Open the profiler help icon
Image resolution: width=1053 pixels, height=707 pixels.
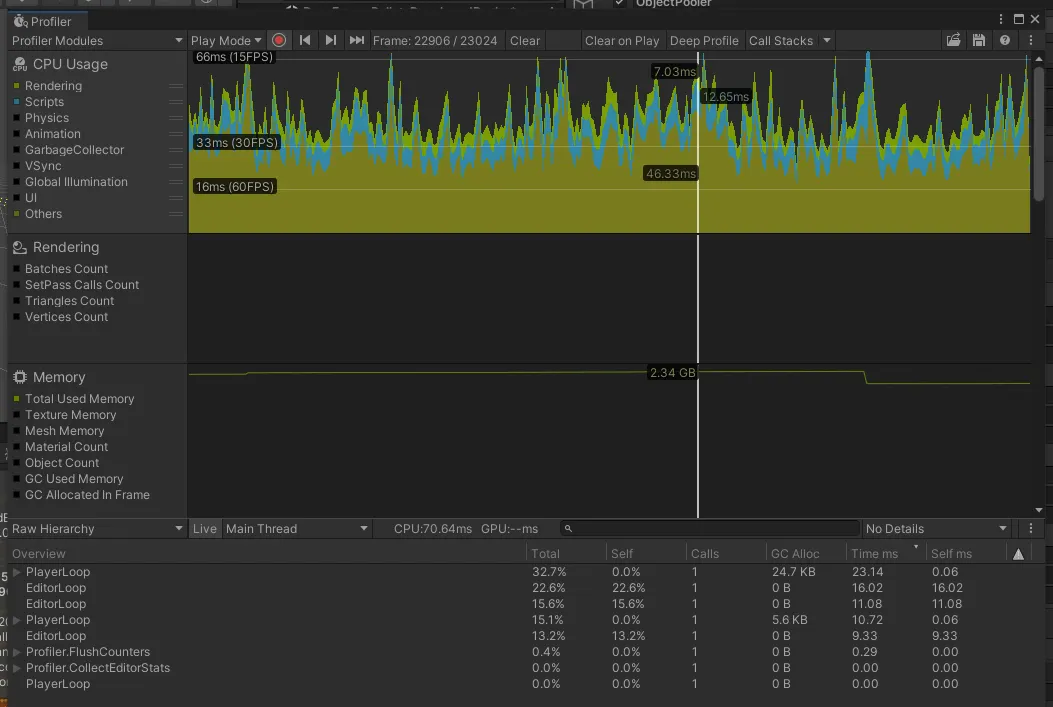coord(1005,41)
